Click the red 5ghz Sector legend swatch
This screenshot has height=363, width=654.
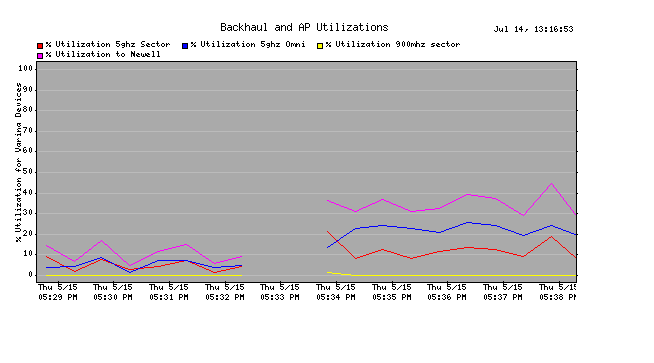40,45
